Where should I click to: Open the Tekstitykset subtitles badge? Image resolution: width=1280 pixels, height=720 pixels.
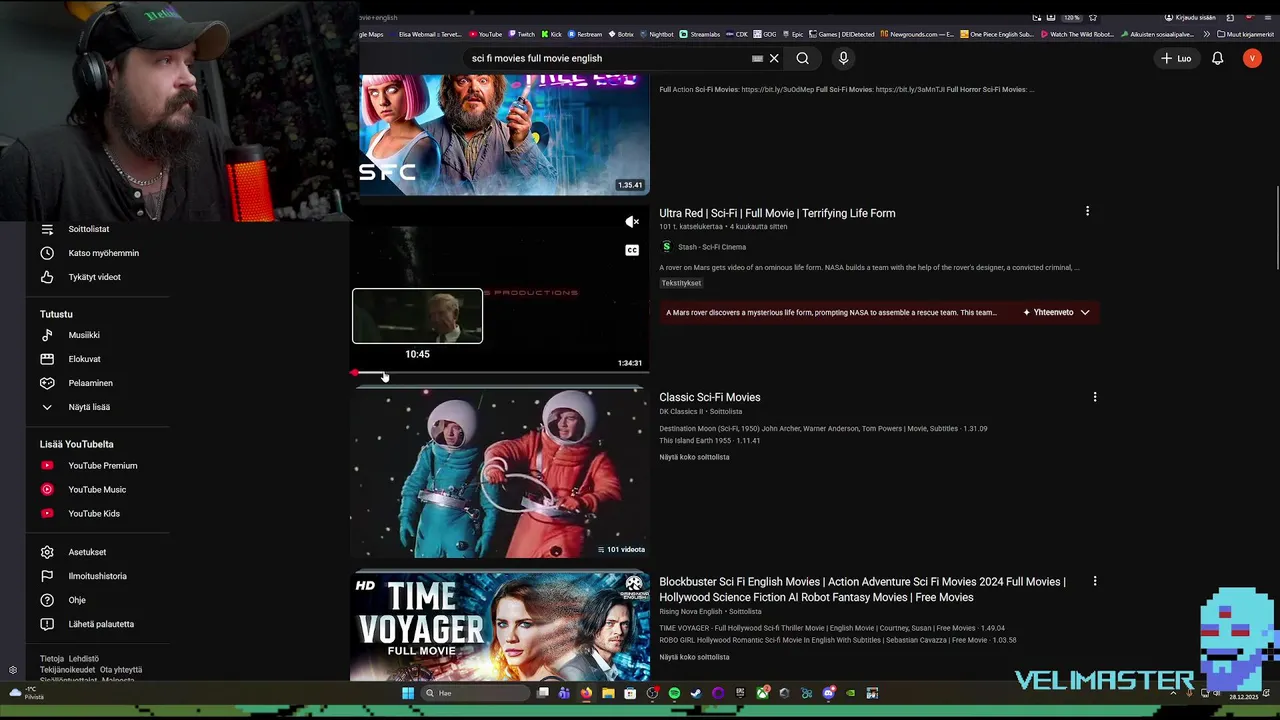click(682, 283)
